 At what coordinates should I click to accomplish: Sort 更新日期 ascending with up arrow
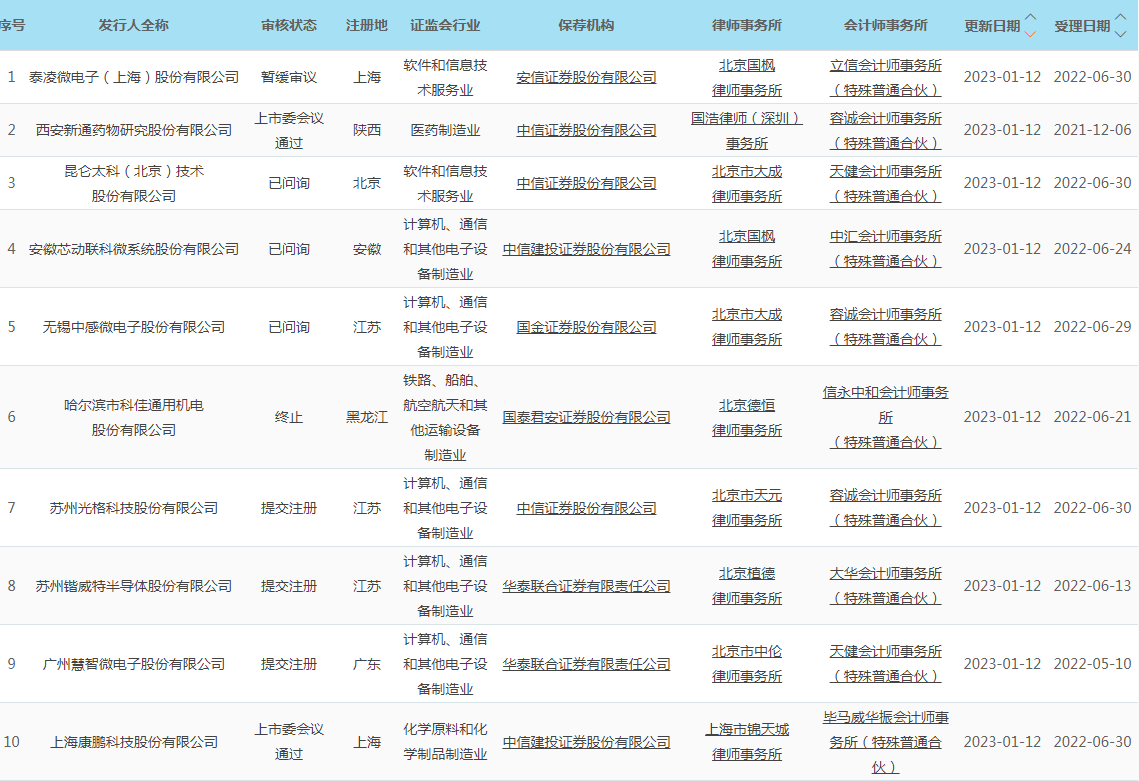tap(1031, 18)
